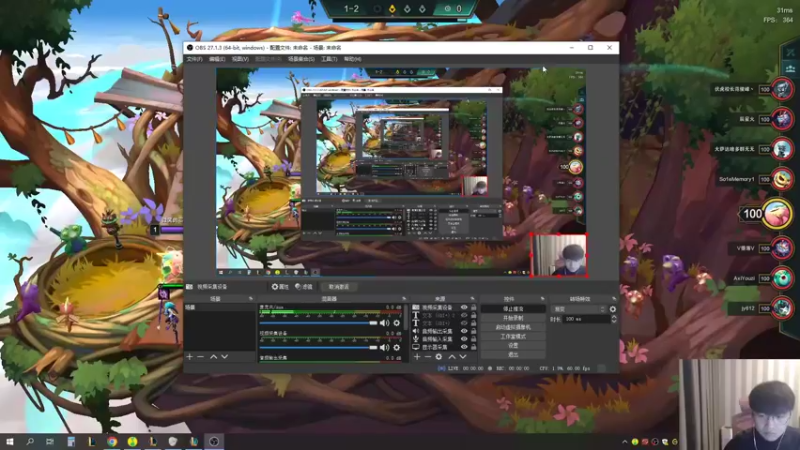This screenshot has height=450, width=800.
Task: Add a new scene with the plus icon
Action: point(190,357)
